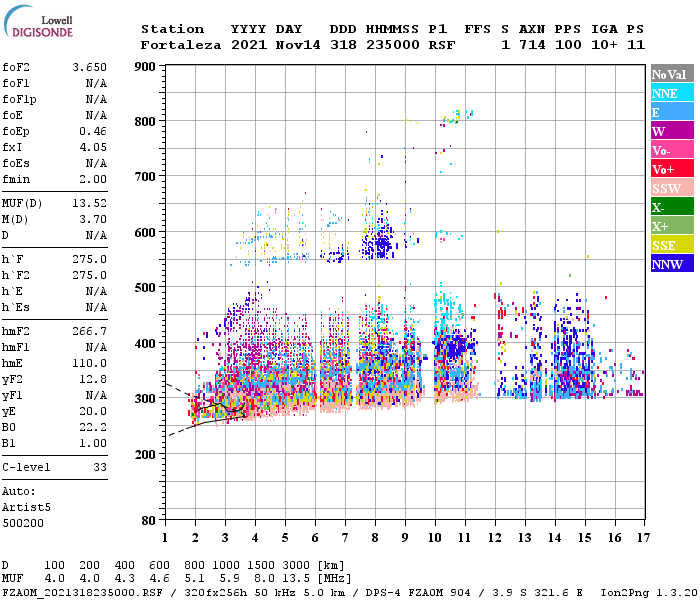Click the FZAOM_2021318235000.RSF file name
Image resolution: width=700 pixels, height=600 pixels.
click(83, 592)
